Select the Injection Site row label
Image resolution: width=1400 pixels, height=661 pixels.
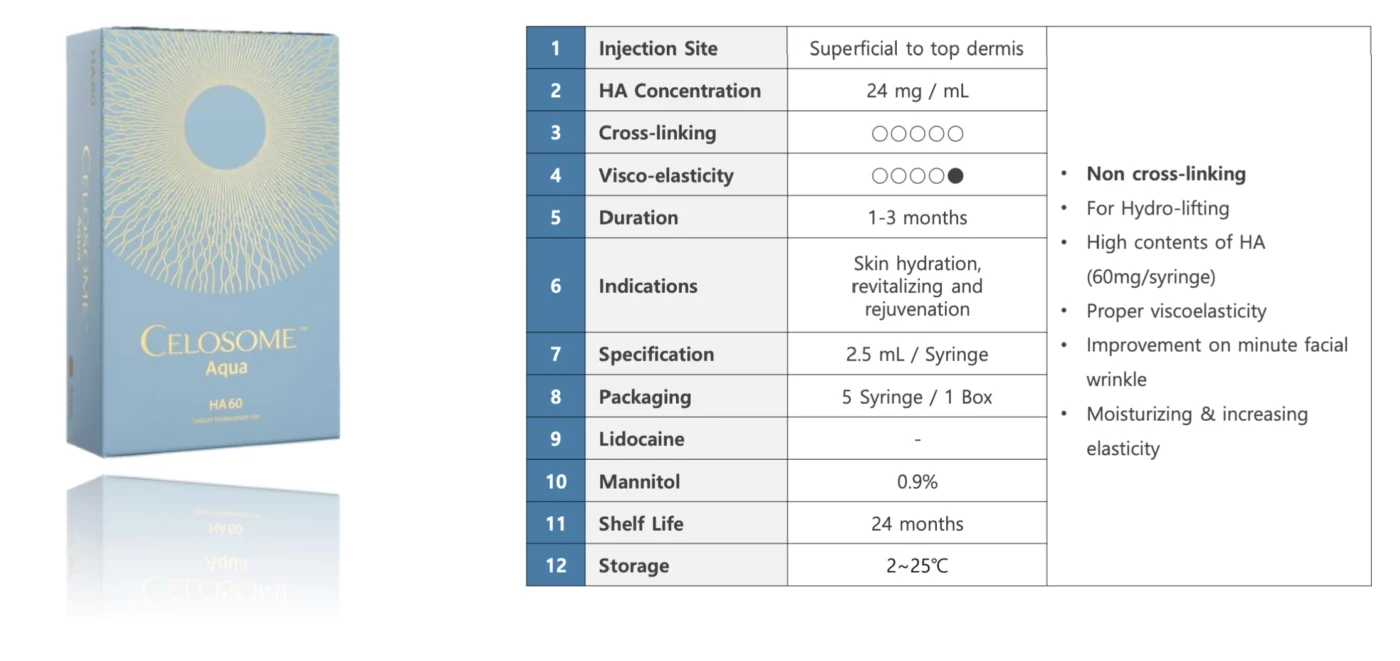point(658,48)
